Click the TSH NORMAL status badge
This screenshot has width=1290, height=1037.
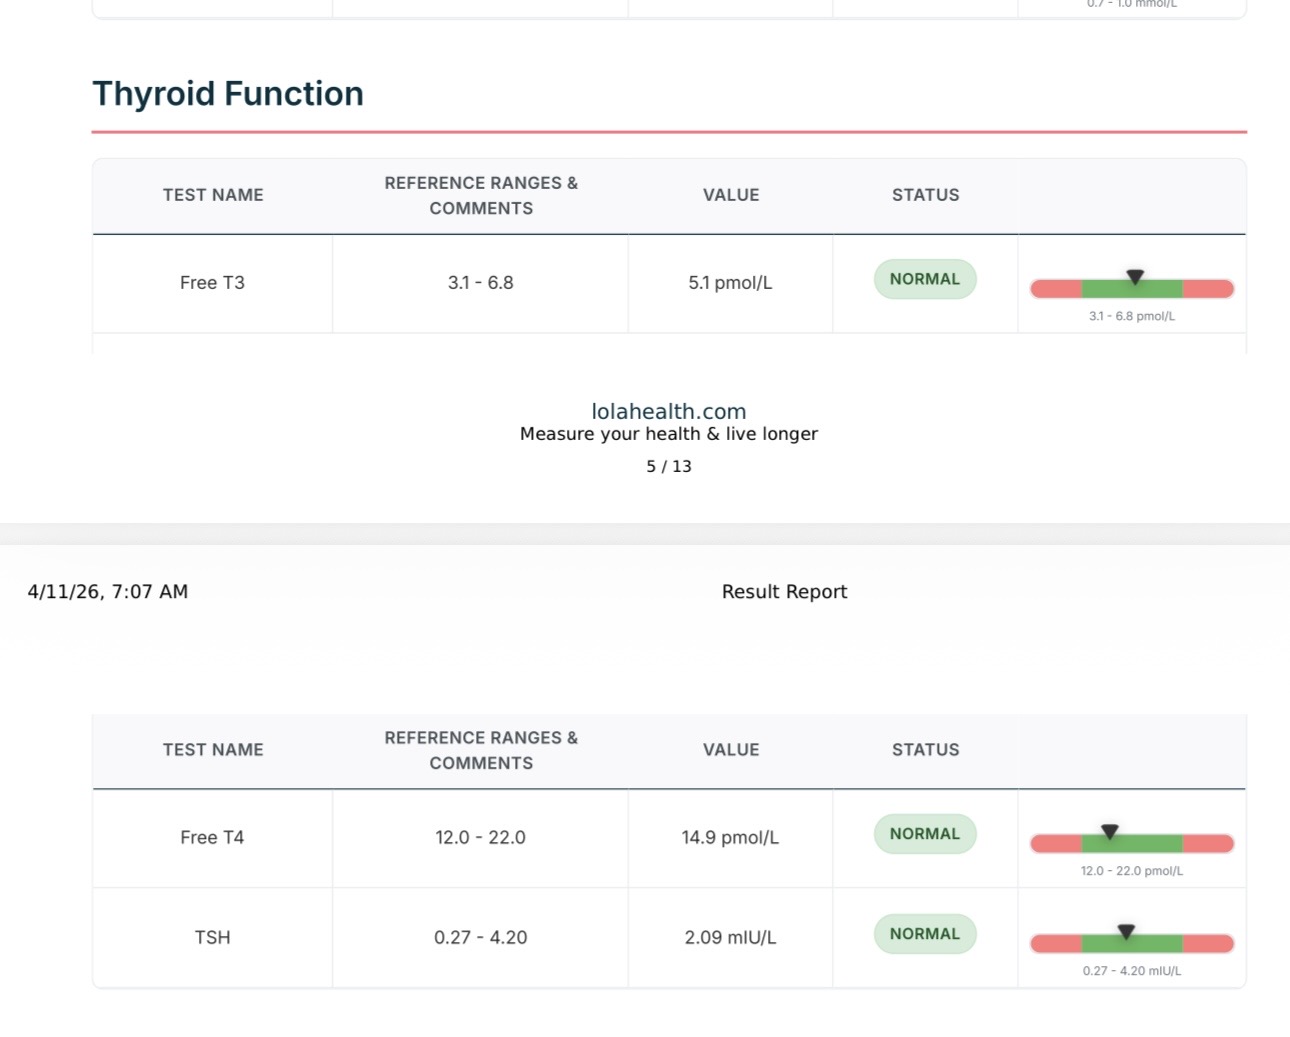(x=924, y=934)
